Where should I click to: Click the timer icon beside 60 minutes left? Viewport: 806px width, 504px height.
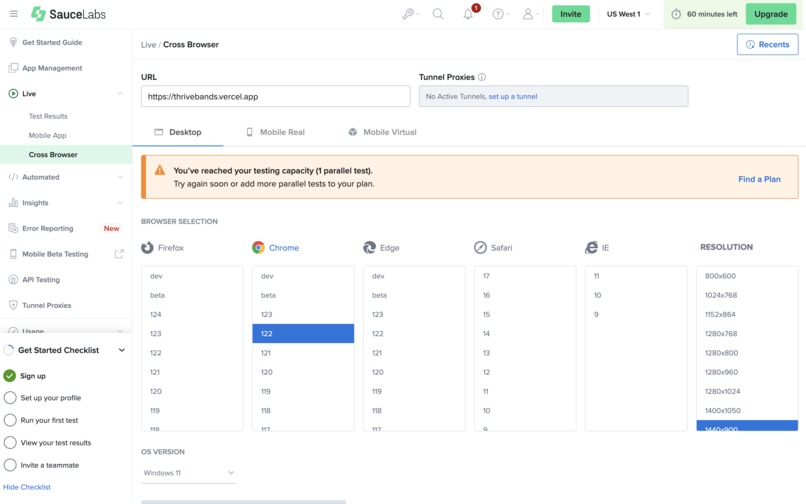coord(676,14)
